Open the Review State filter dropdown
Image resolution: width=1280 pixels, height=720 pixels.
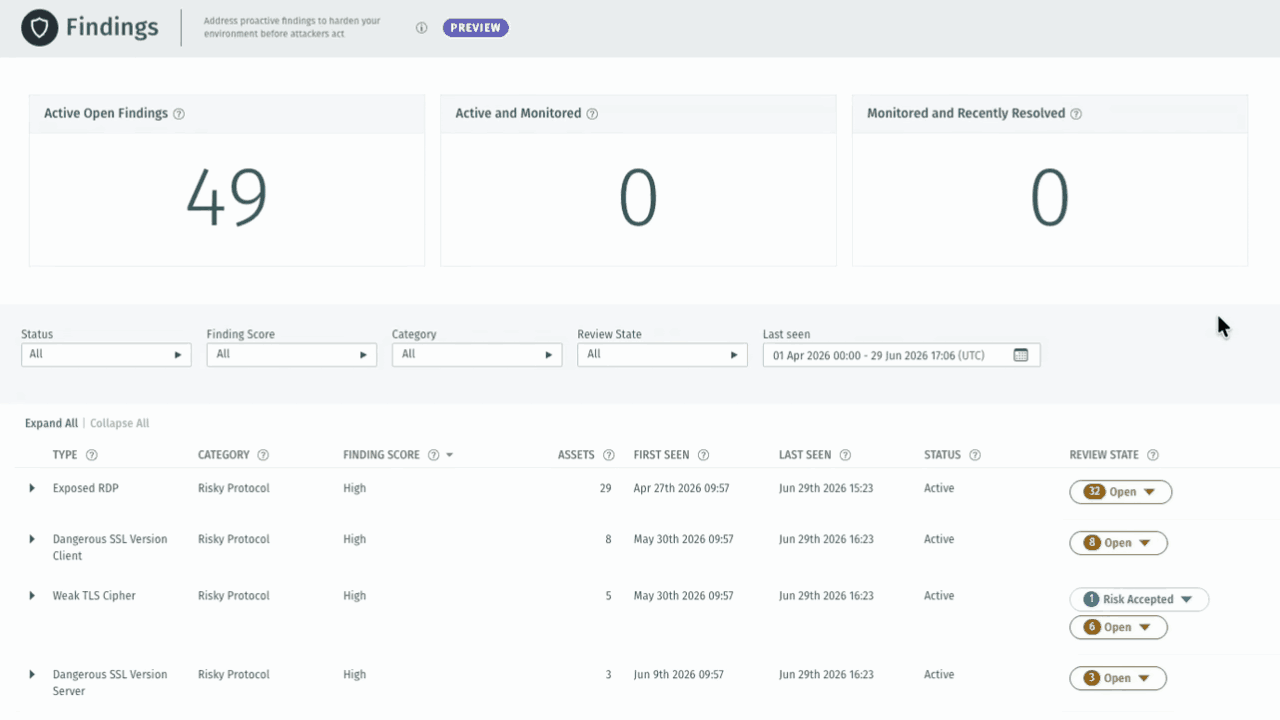(x=662, y=354)
